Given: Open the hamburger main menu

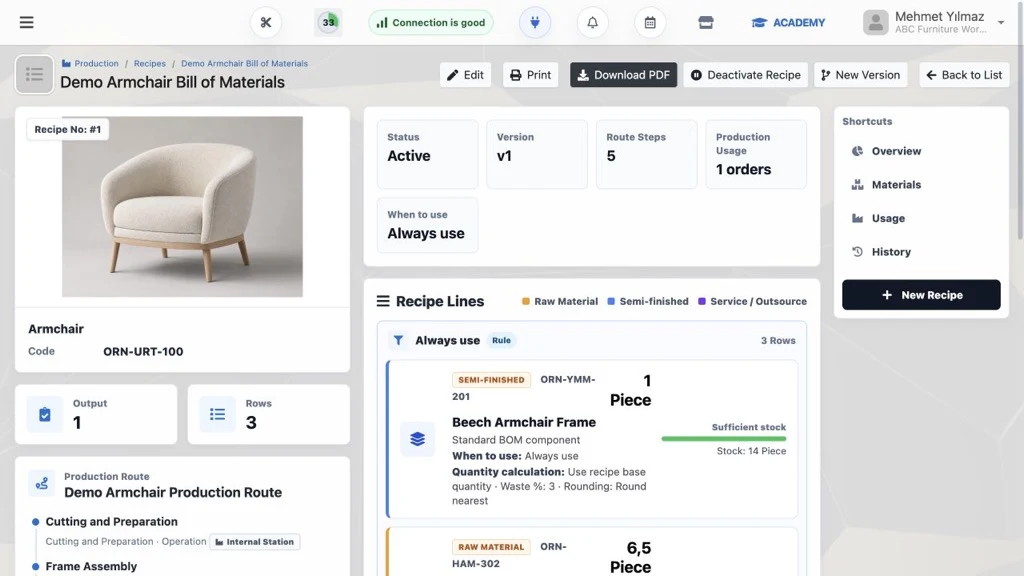Looking at the screenshot, I should click(26, 22).
